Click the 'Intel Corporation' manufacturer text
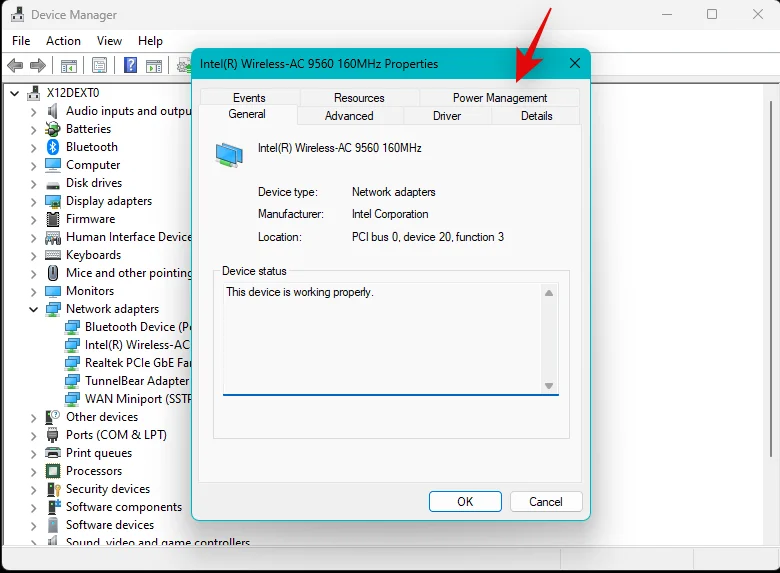 (390, 214)
